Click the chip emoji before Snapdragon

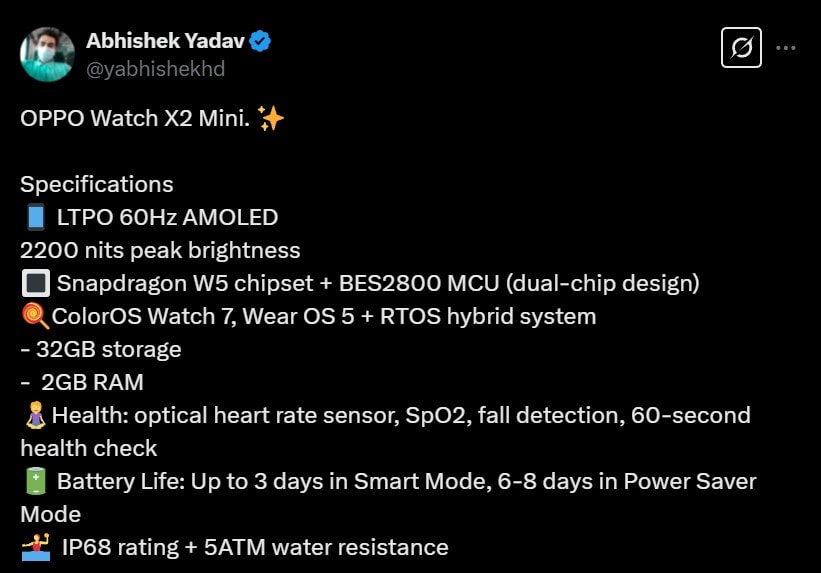pos(34,284)
